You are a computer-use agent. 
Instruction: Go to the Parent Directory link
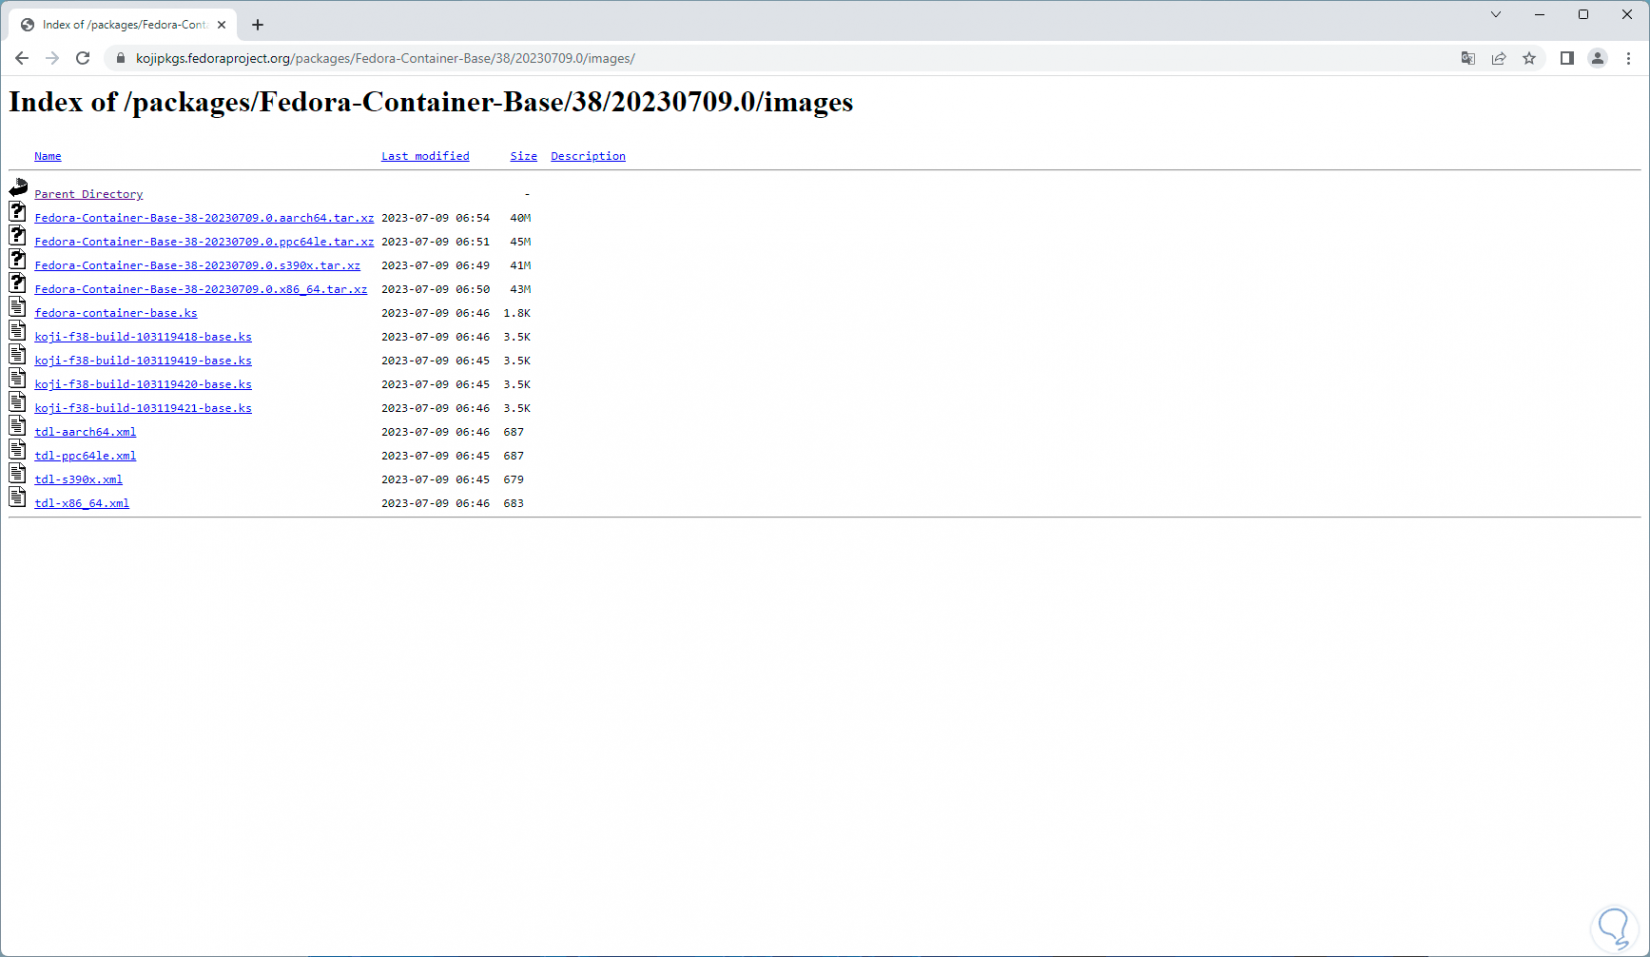tap(89, 194)
